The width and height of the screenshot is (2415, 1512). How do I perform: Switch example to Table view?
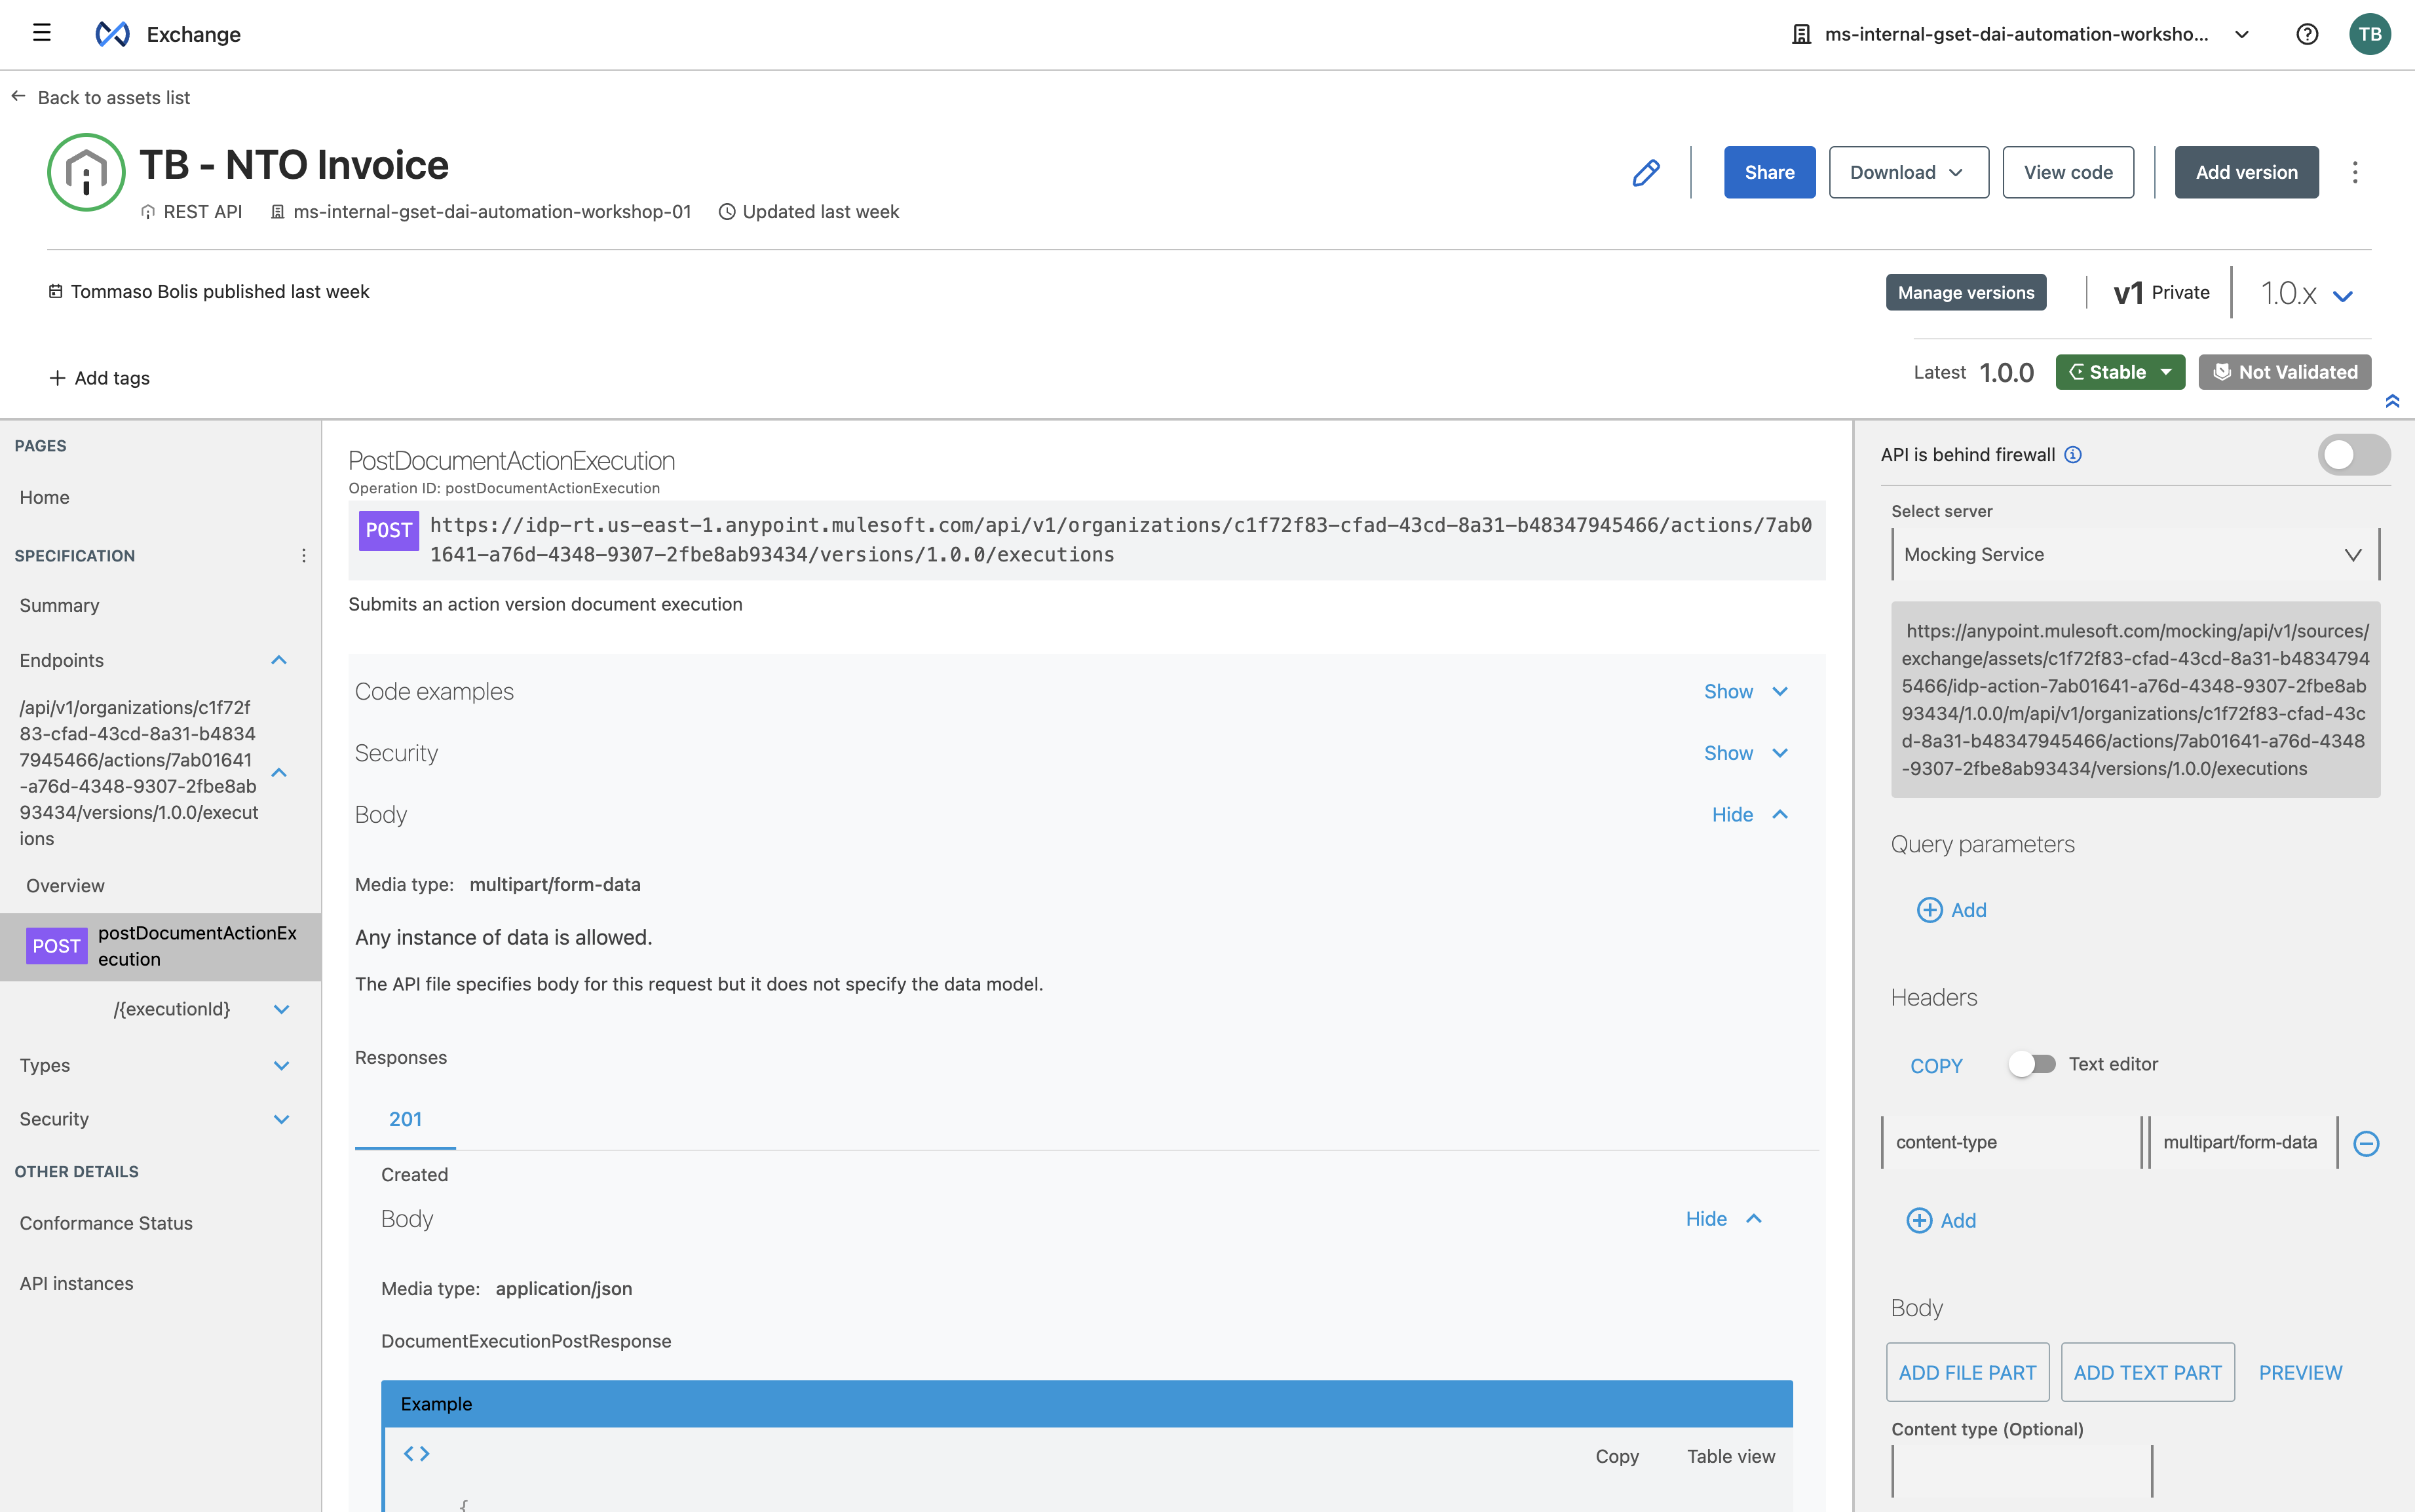click(1731, 1456)
